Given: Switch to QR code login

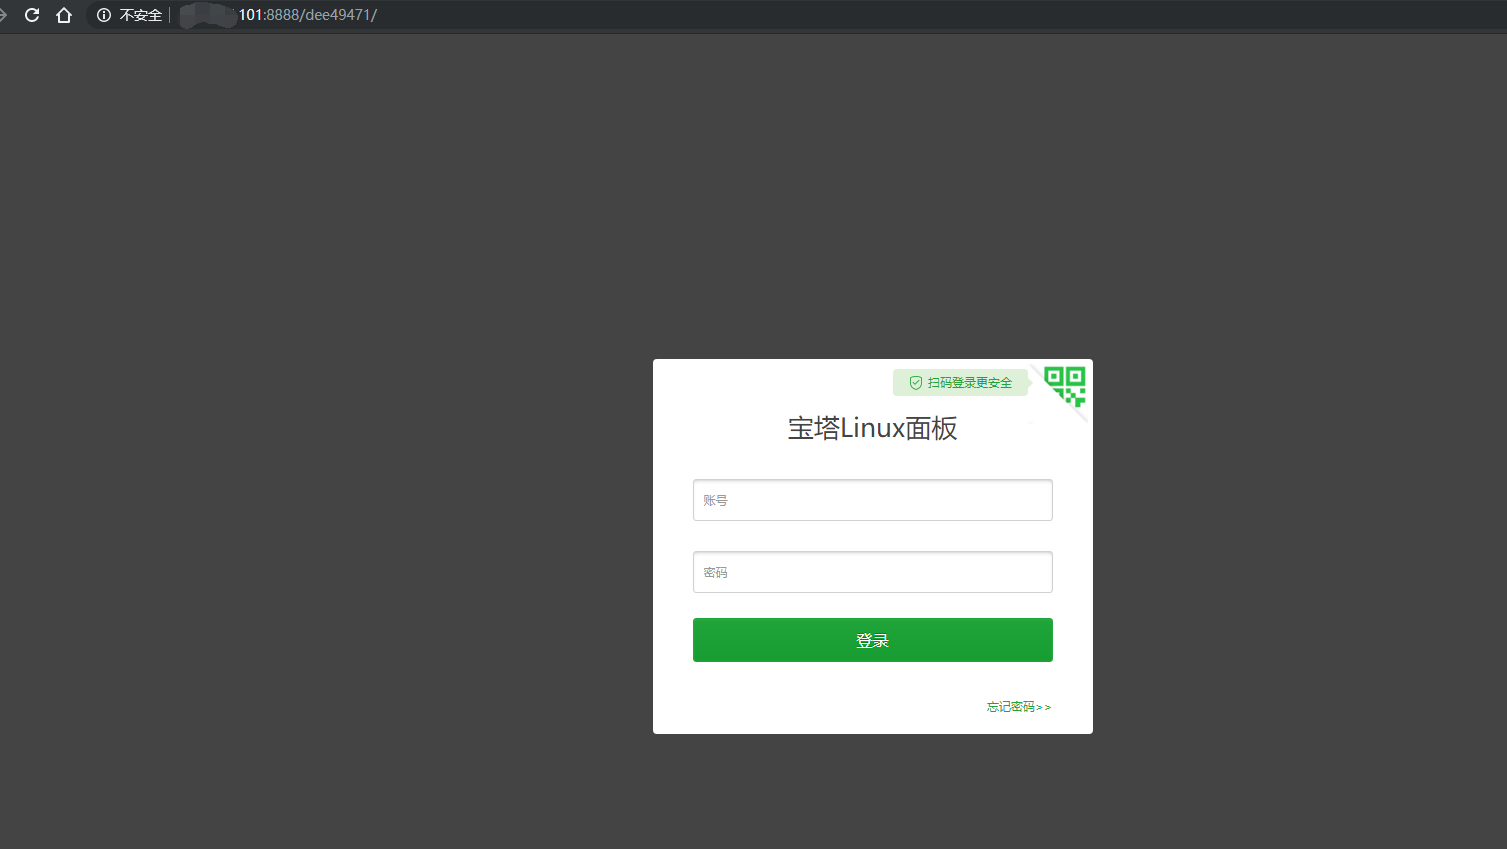Looking at the screenshot, I should coord(1064,386).
